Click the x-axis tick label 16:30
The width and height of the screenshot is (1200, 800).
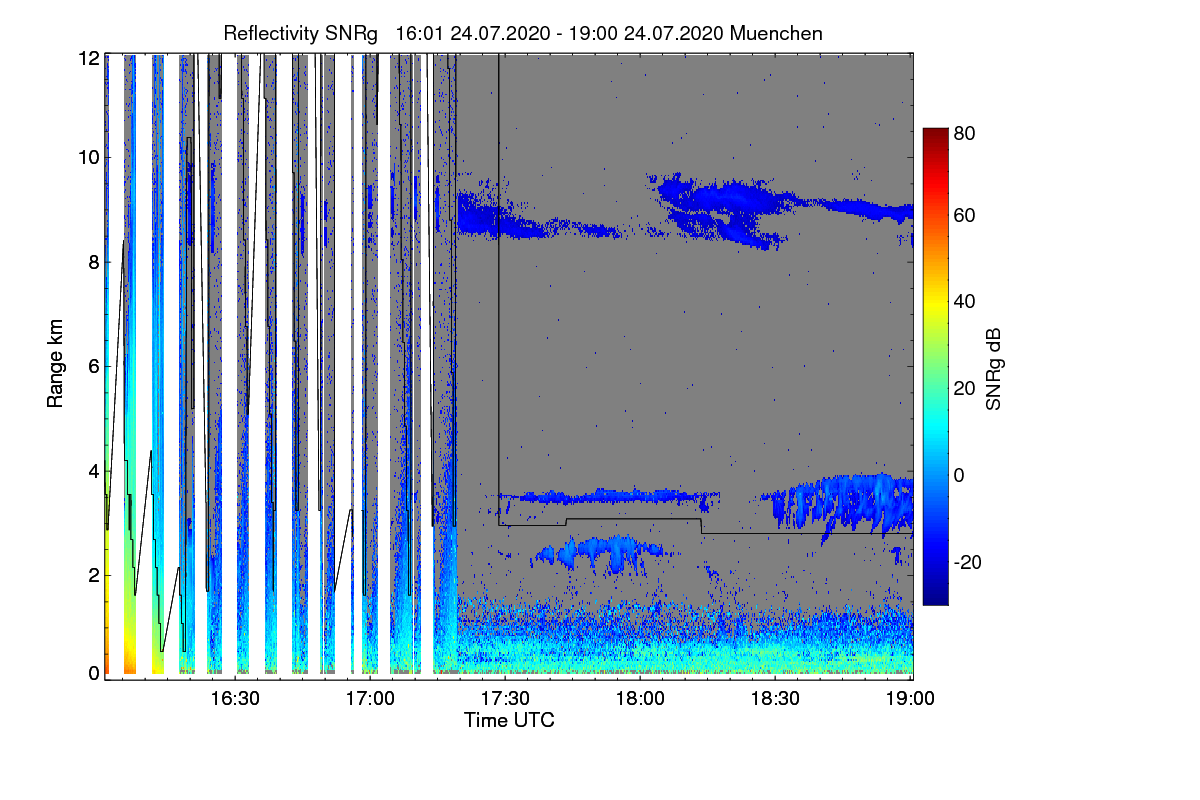tap(236, 697)
